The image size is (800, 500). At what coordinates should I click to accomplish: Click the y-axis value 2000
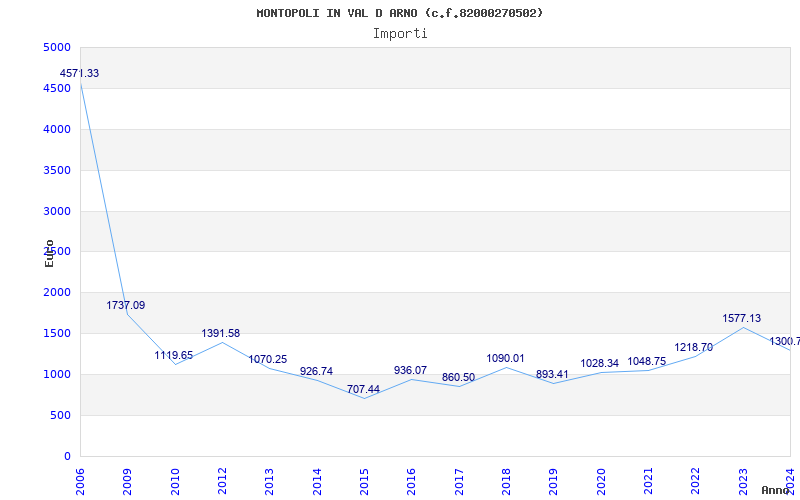57,292
